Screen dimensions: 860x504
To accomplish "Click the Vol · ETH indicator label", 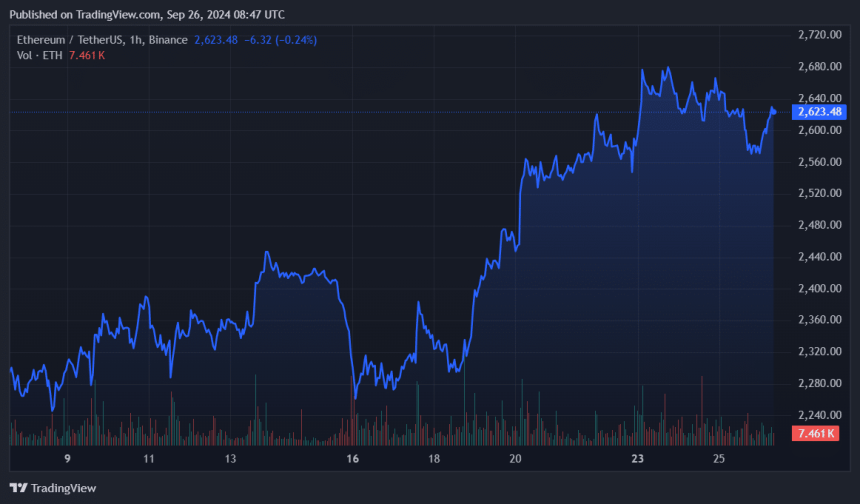I will (39, 55).
